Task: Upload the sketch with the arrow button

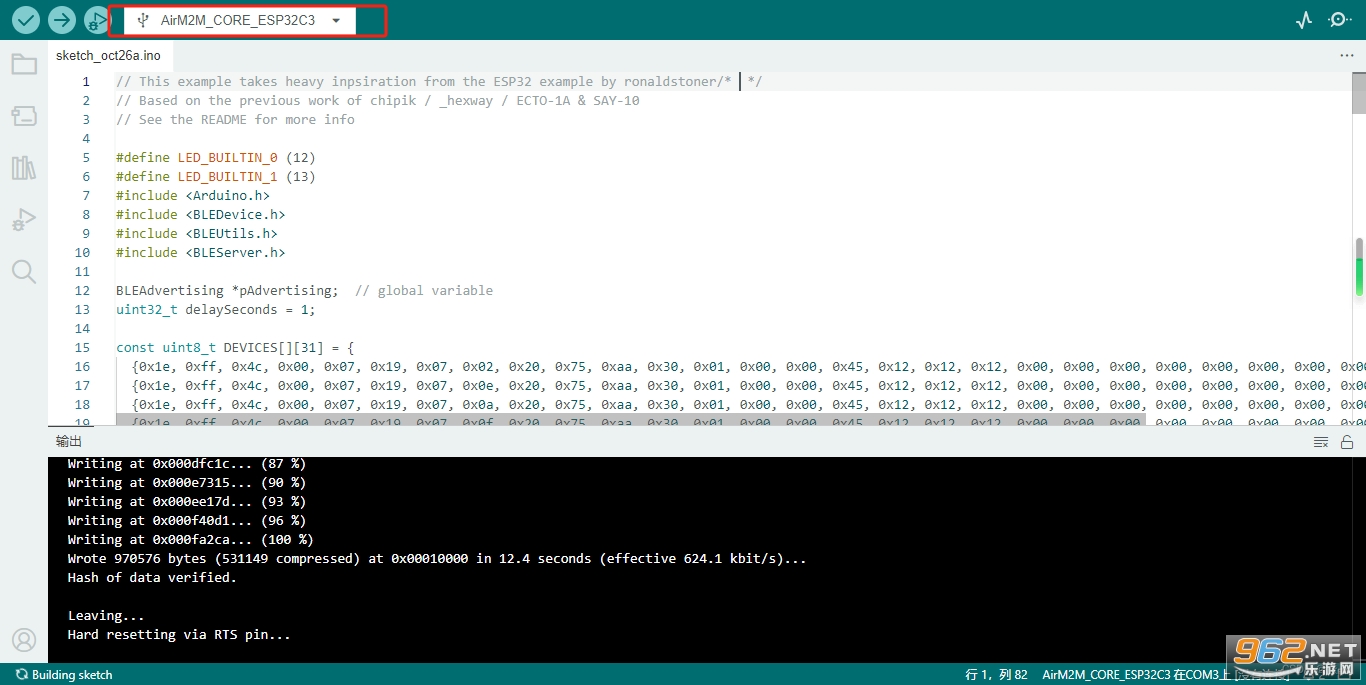Action: point(62,20)
